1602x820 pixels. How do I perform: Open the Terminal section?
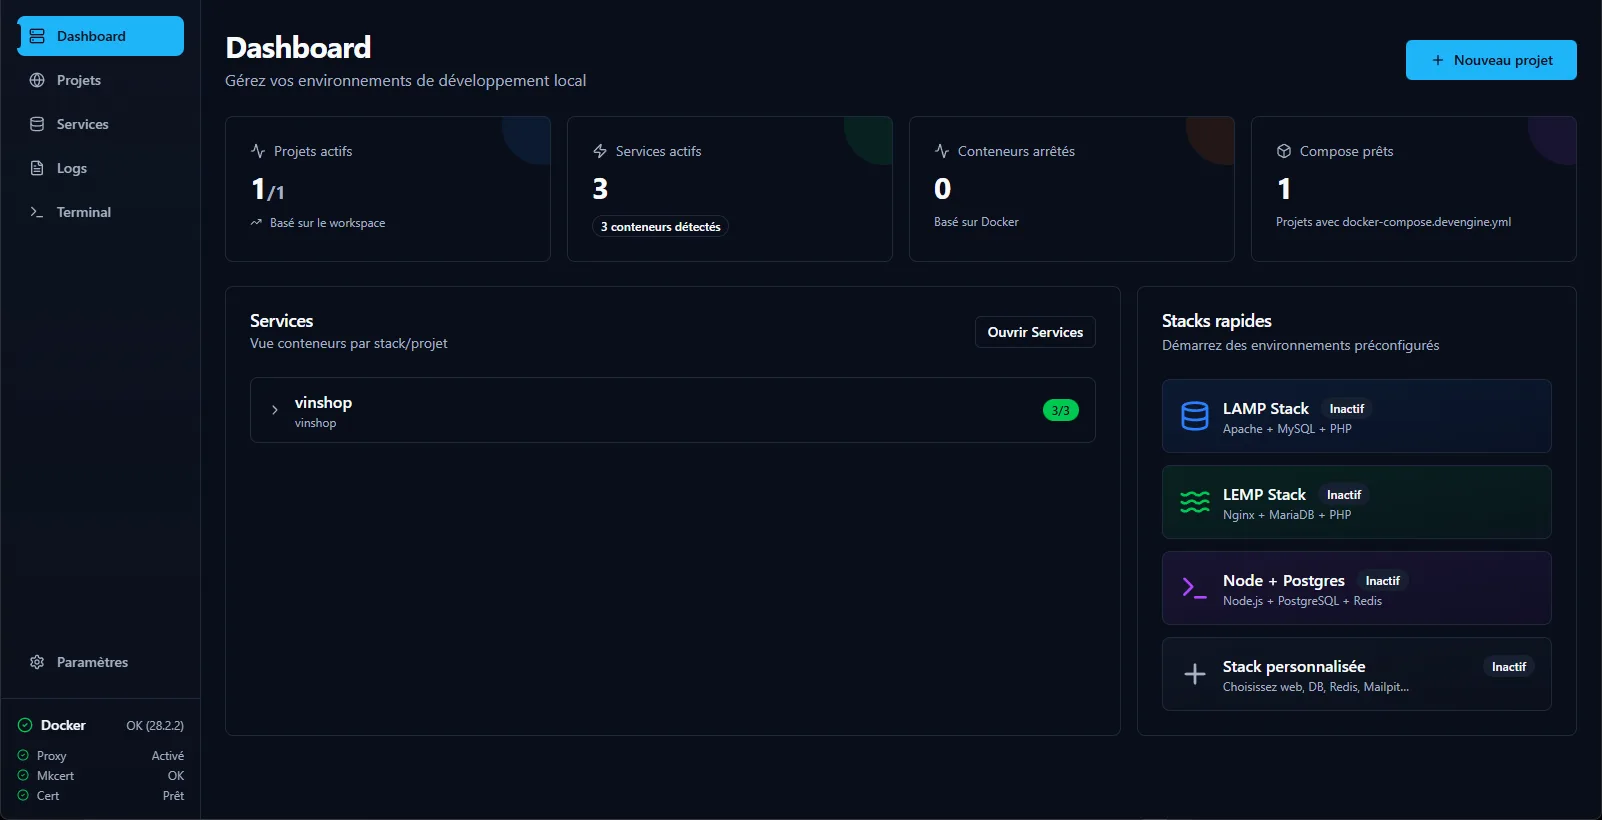[x=101, y=212]
